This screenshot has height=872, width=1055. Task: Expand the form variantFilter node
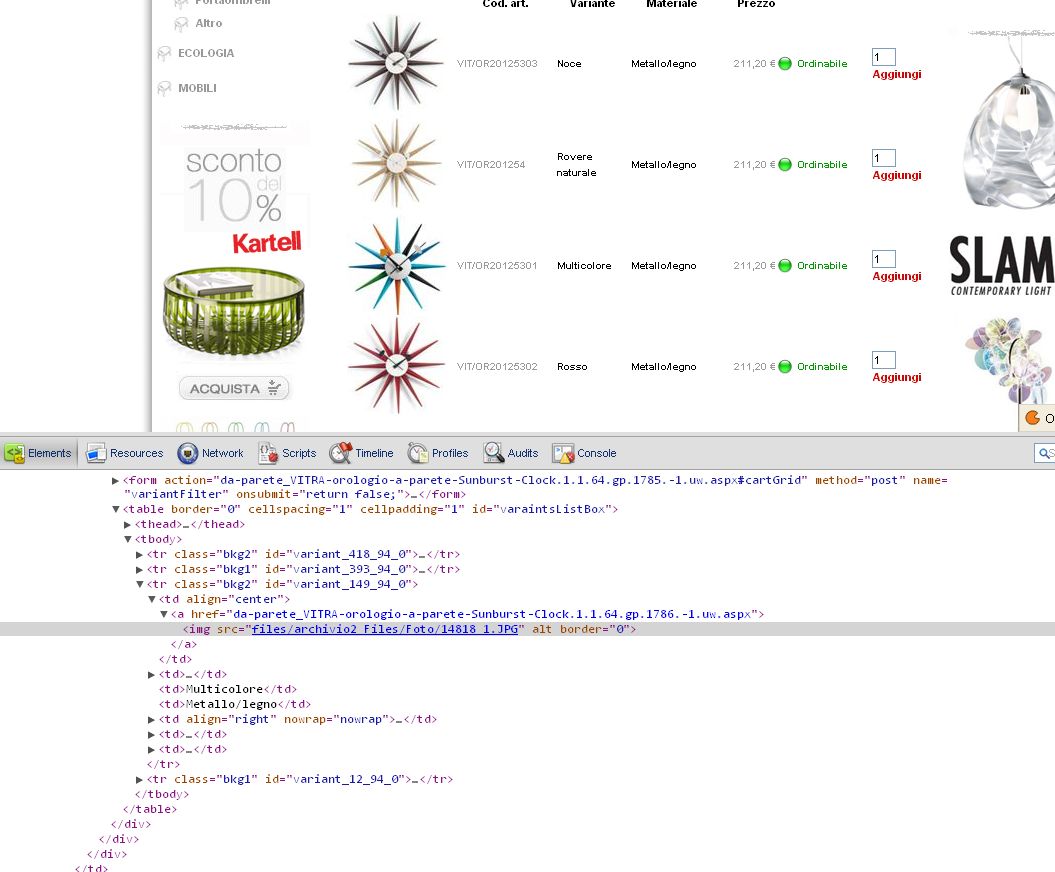point(115,480)
